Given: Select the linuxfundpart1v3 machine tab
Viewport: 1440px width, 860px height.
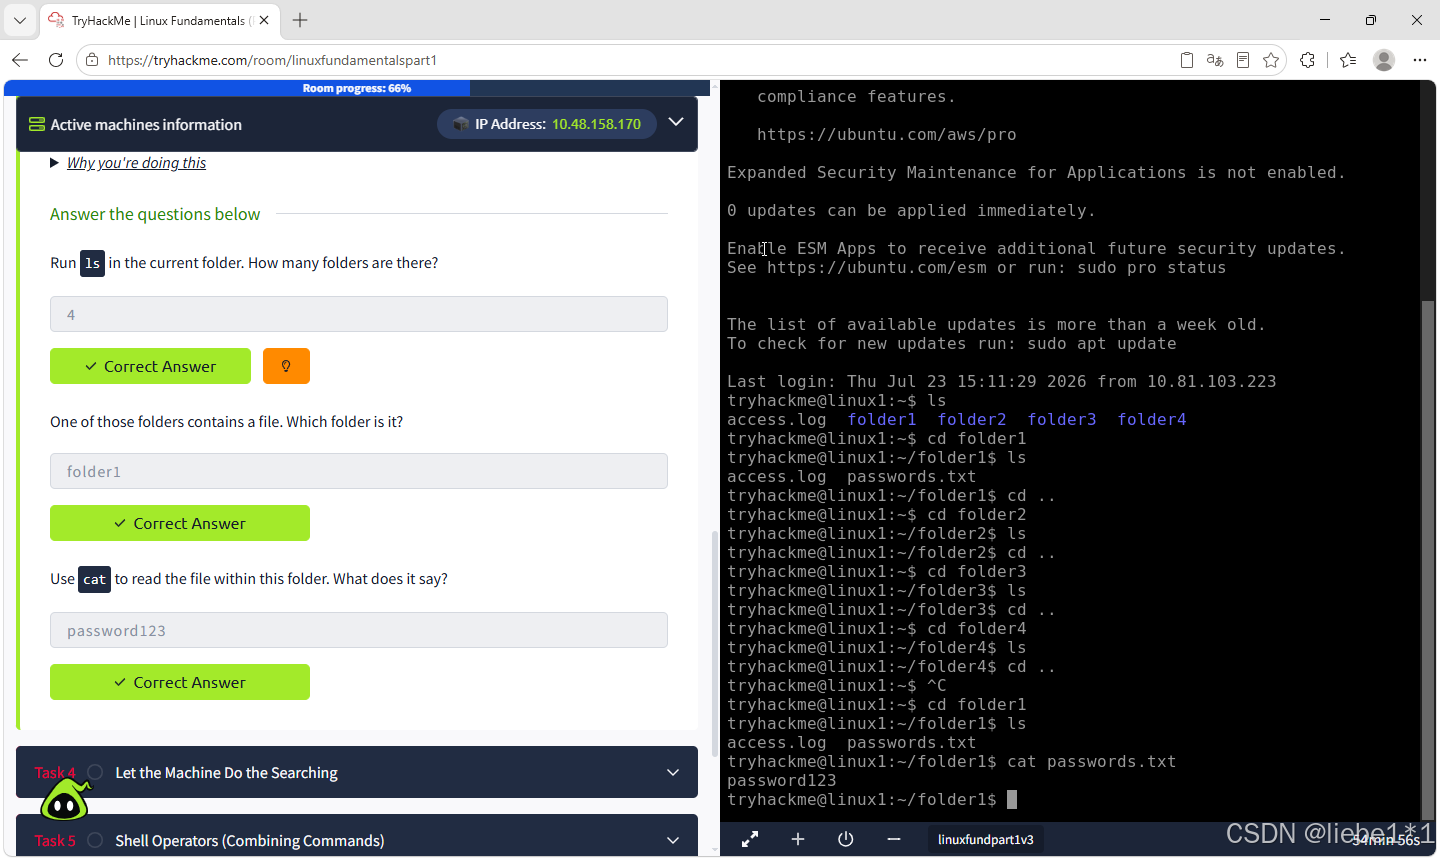Looking at the screenshot, I should coord(985,839).
